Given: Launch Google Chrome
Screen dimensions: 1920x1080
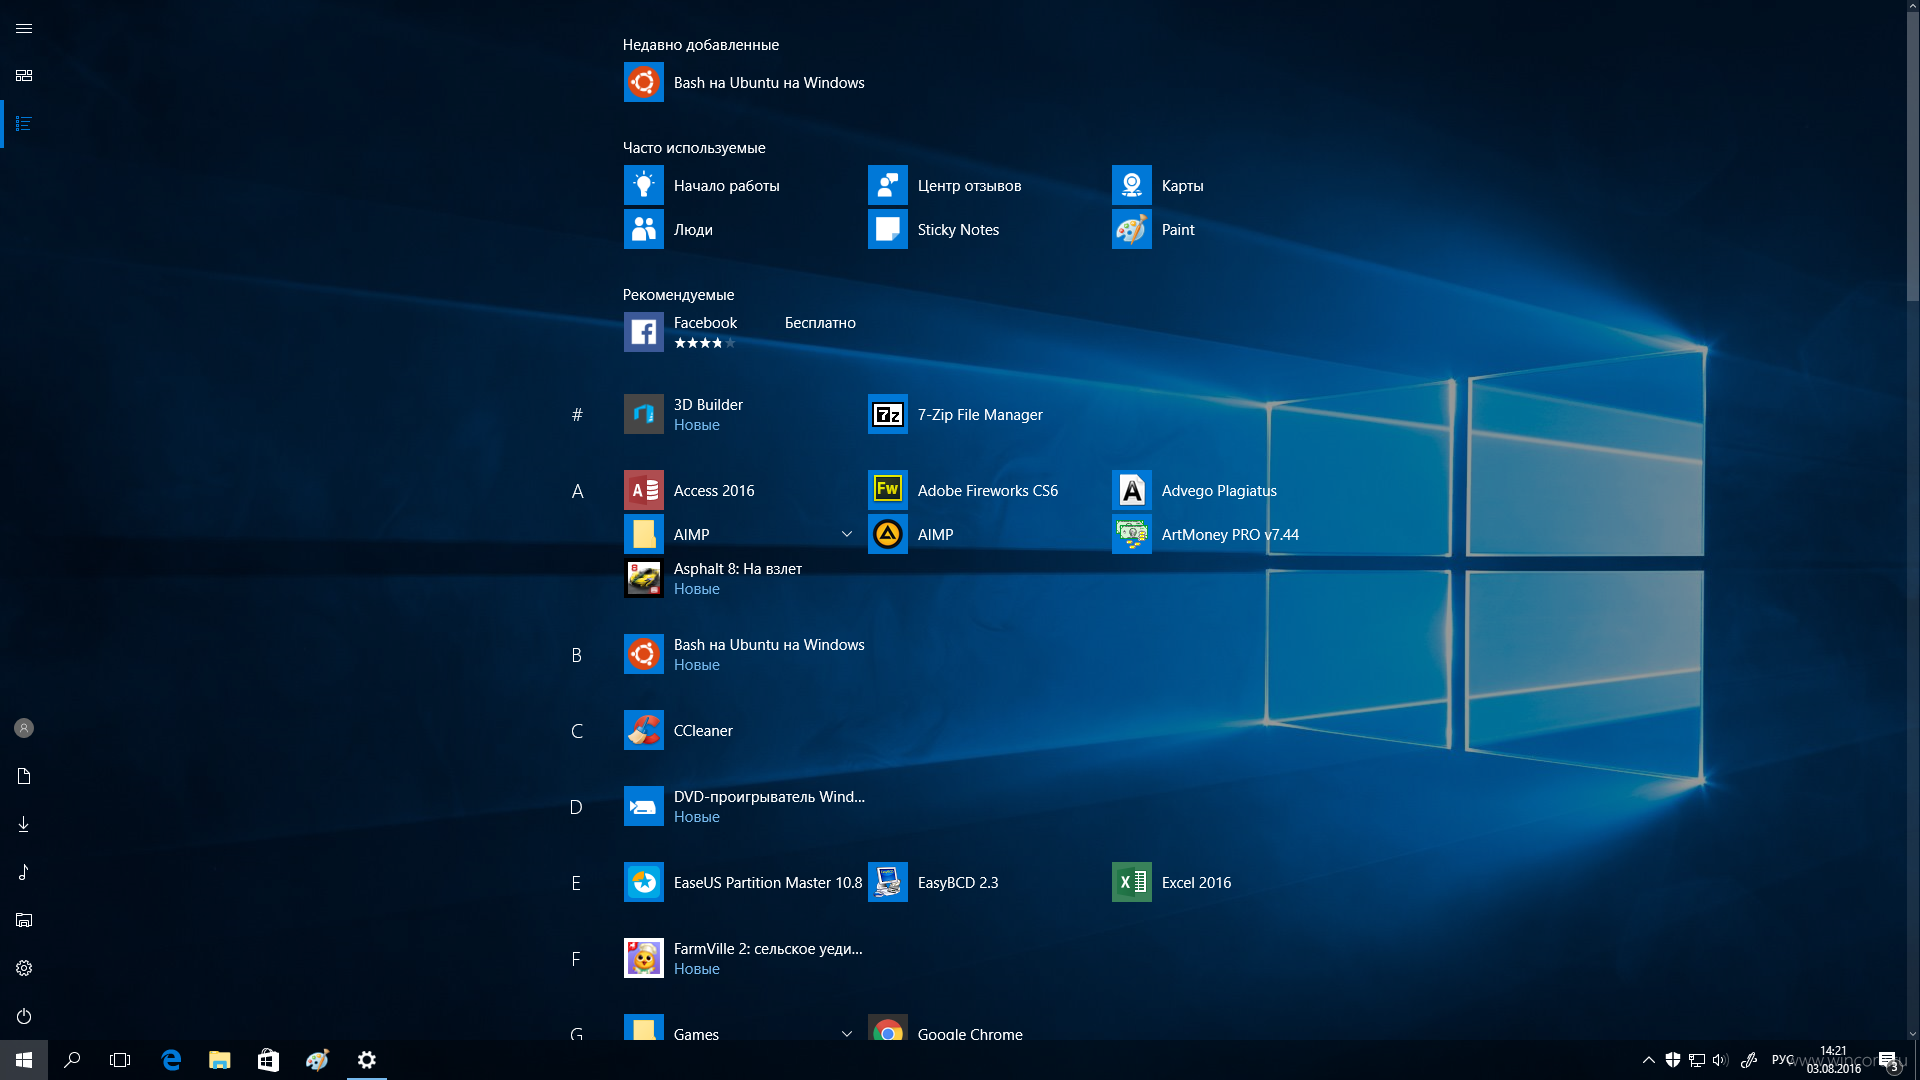Looking at the screenshot, I should click(x=946, y=1030).
